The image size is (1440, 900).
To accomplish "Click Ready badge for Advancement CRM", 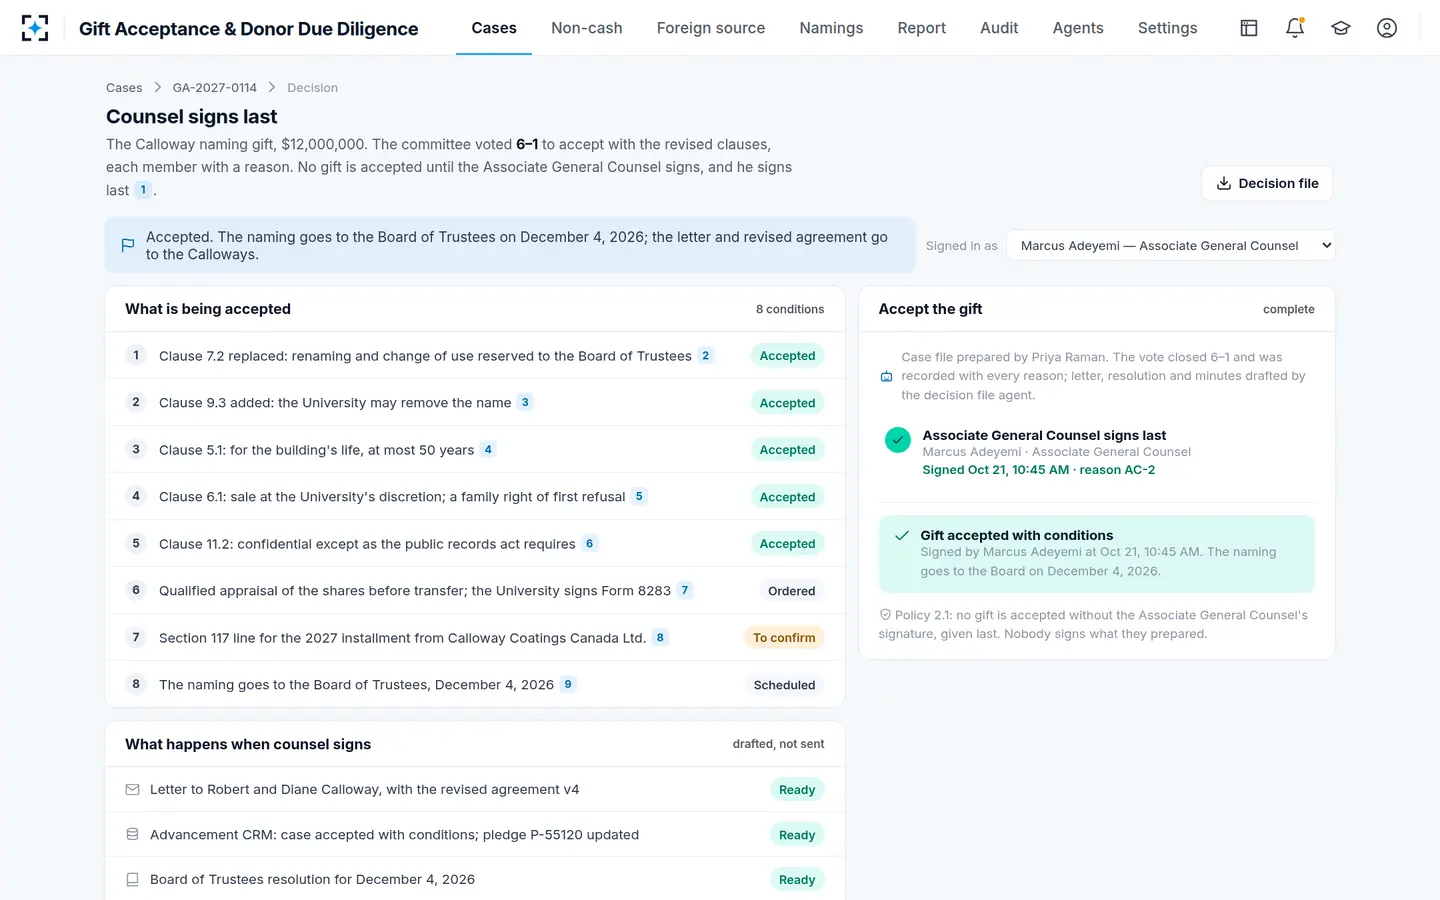I will click(x=797, y=835).
